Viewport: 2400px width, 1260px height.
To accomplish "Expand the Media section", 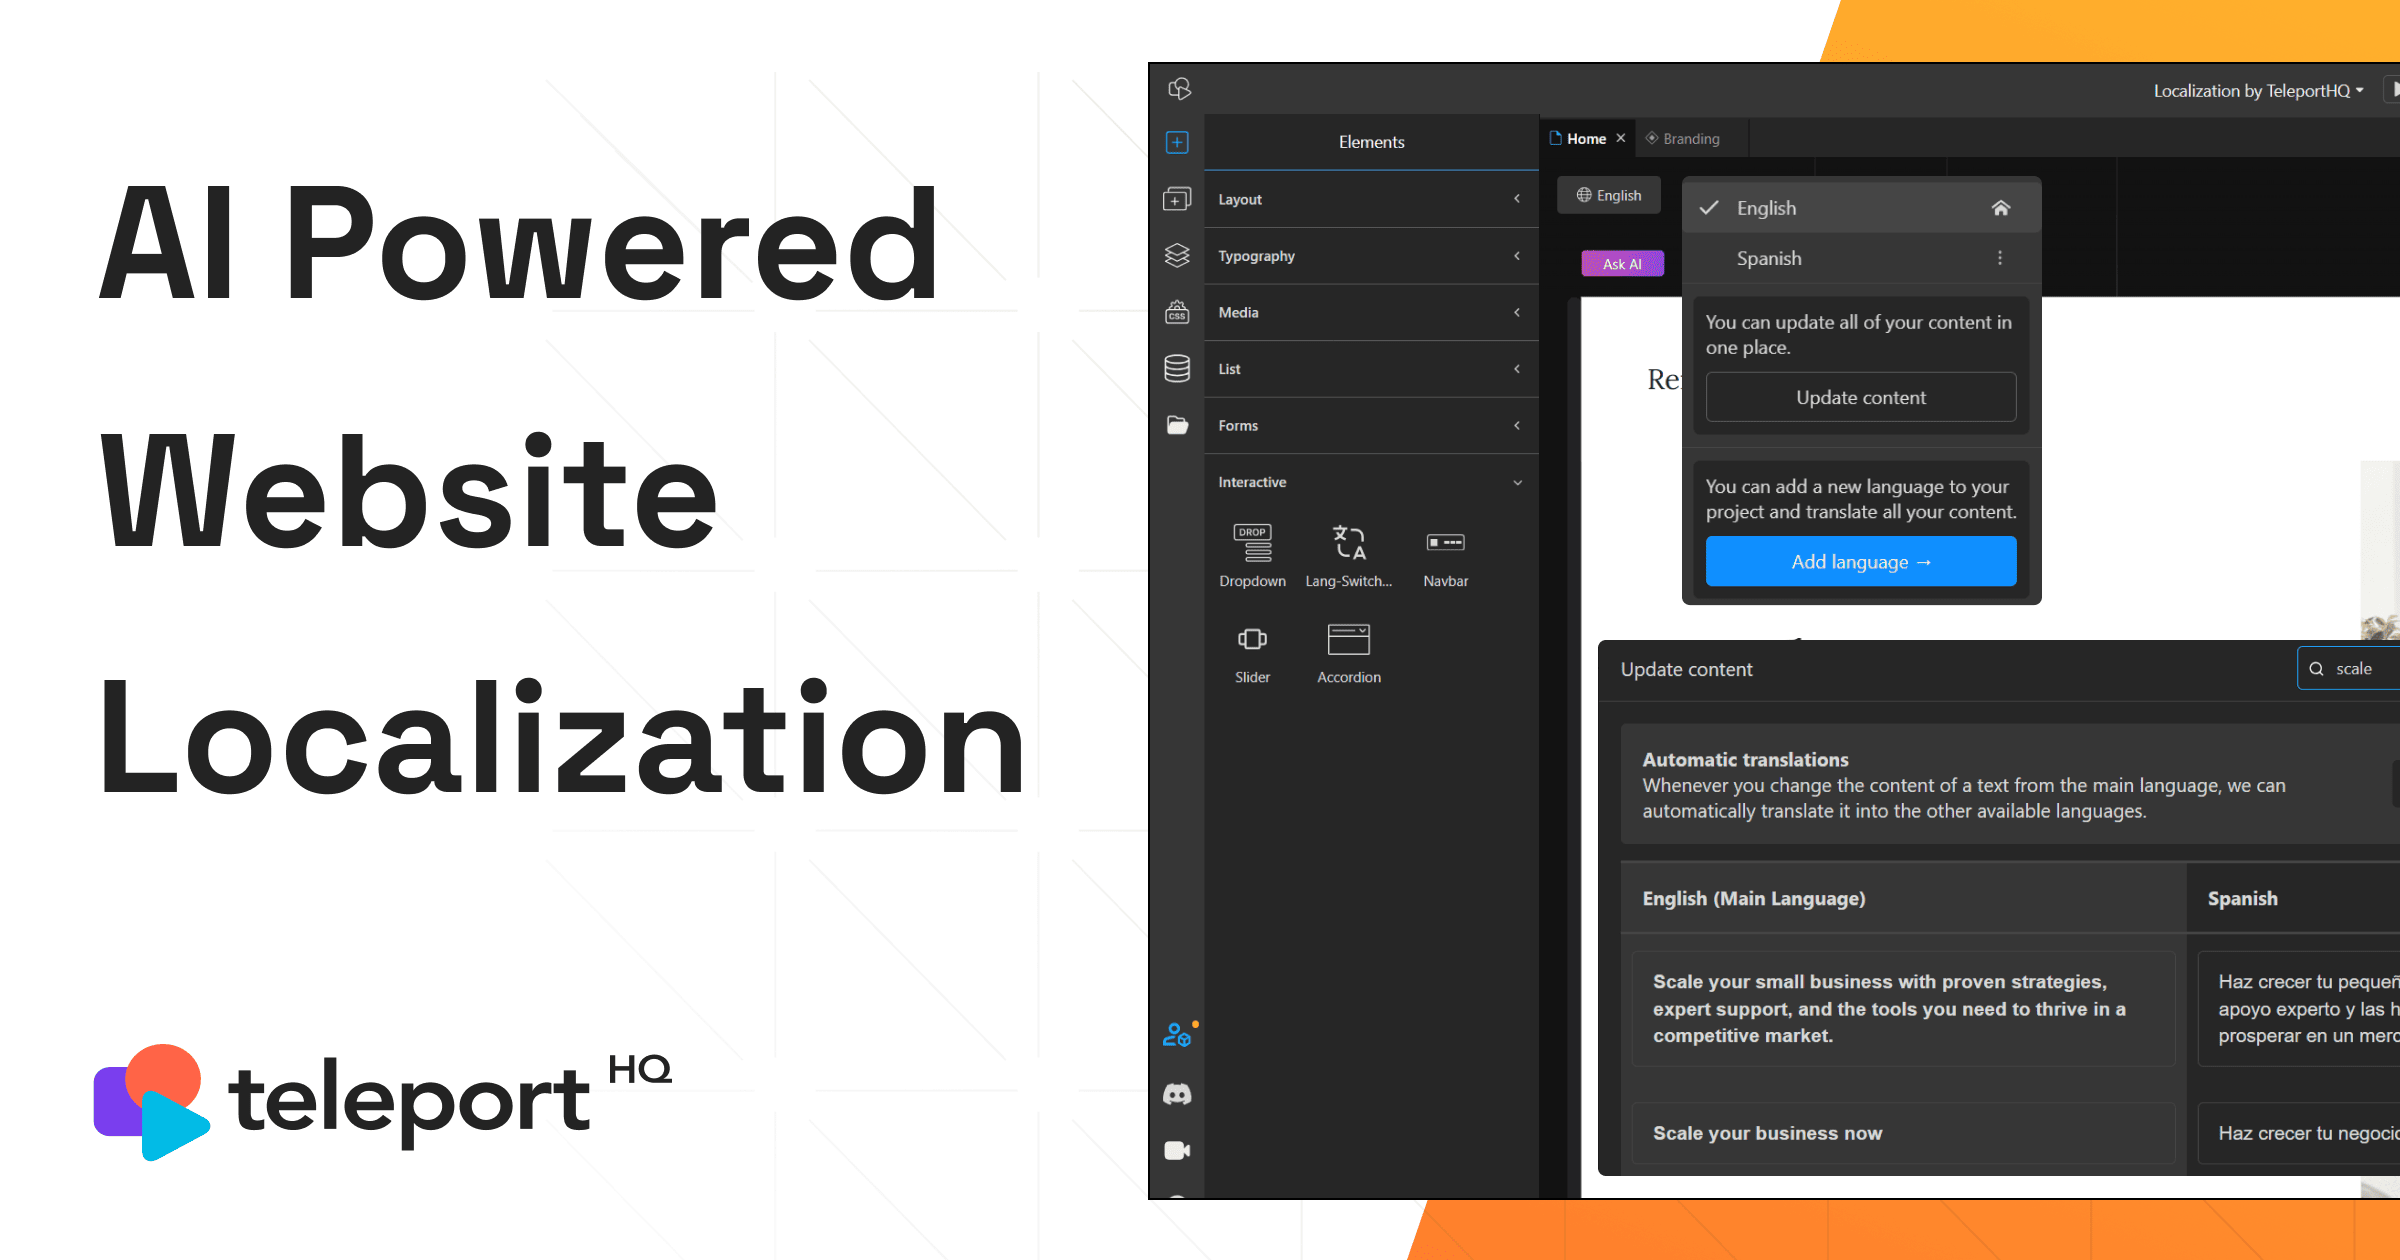I will coord(1371,312).
